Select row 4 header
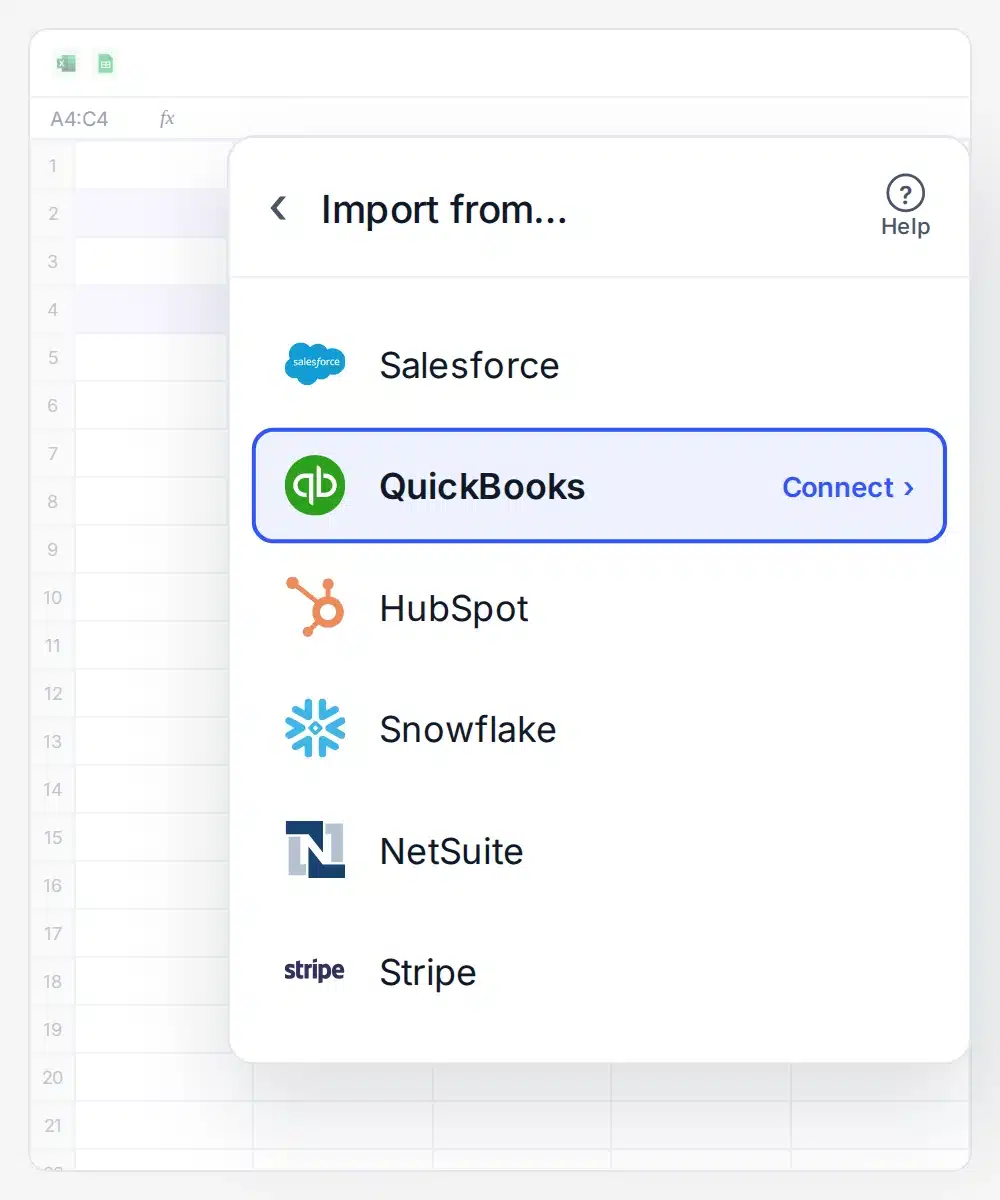This screenshot has width=1000, height=1200. pyautogui.click(x=53, y=309)
